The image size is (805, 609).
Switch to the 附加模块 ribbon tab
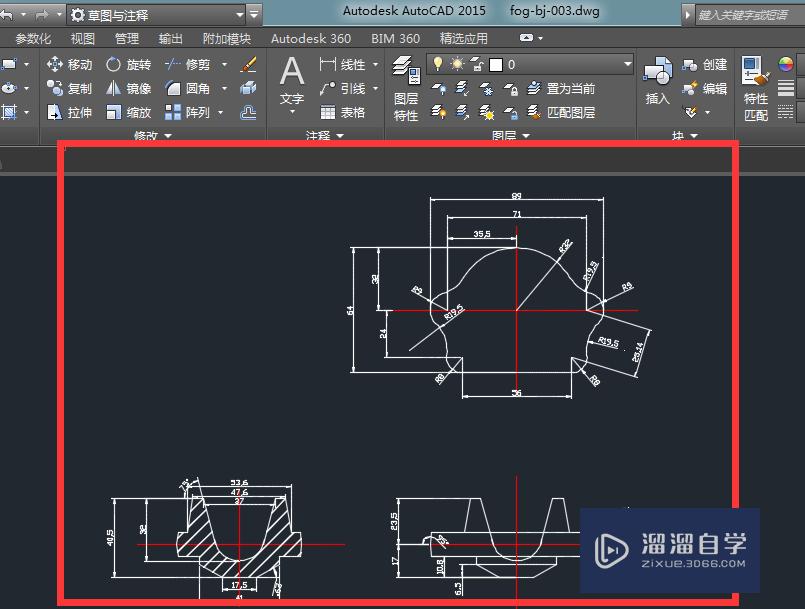[x=228, y=38]
